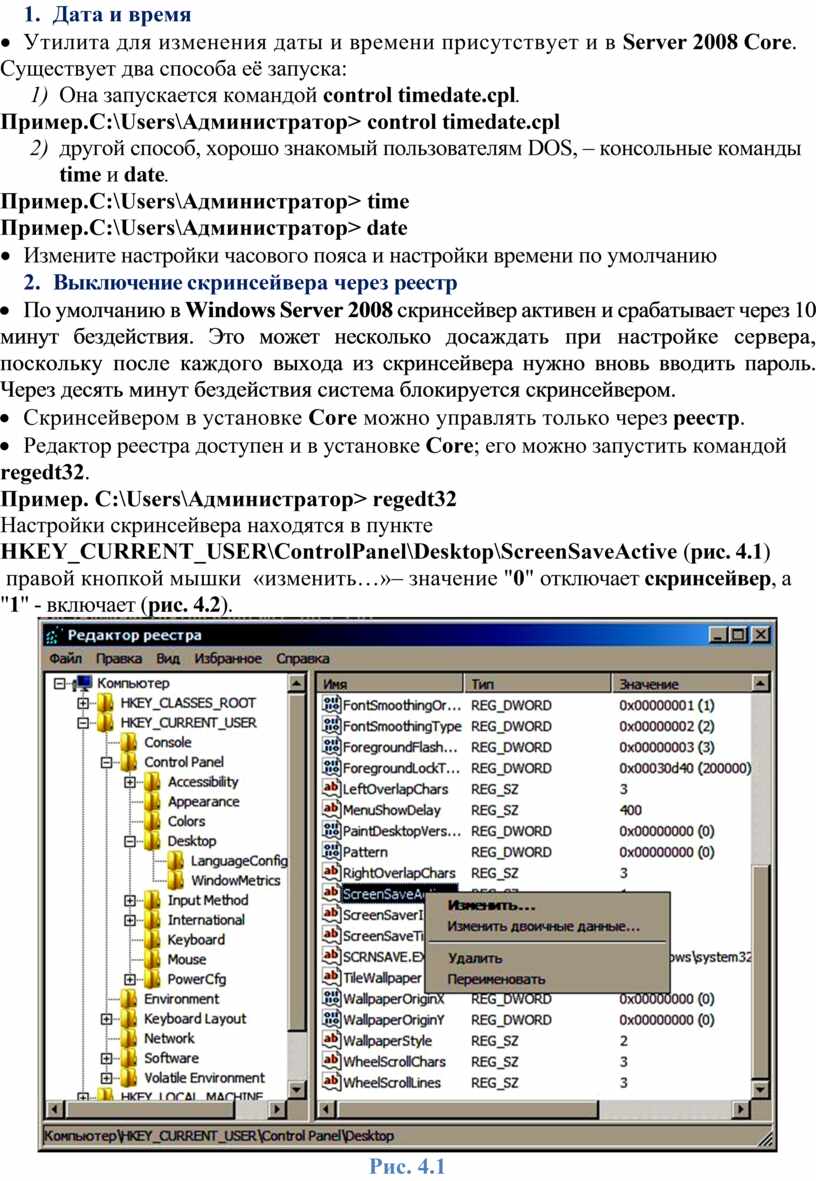
Task: Select the Appearance folder icon
Action: [153, 801]
